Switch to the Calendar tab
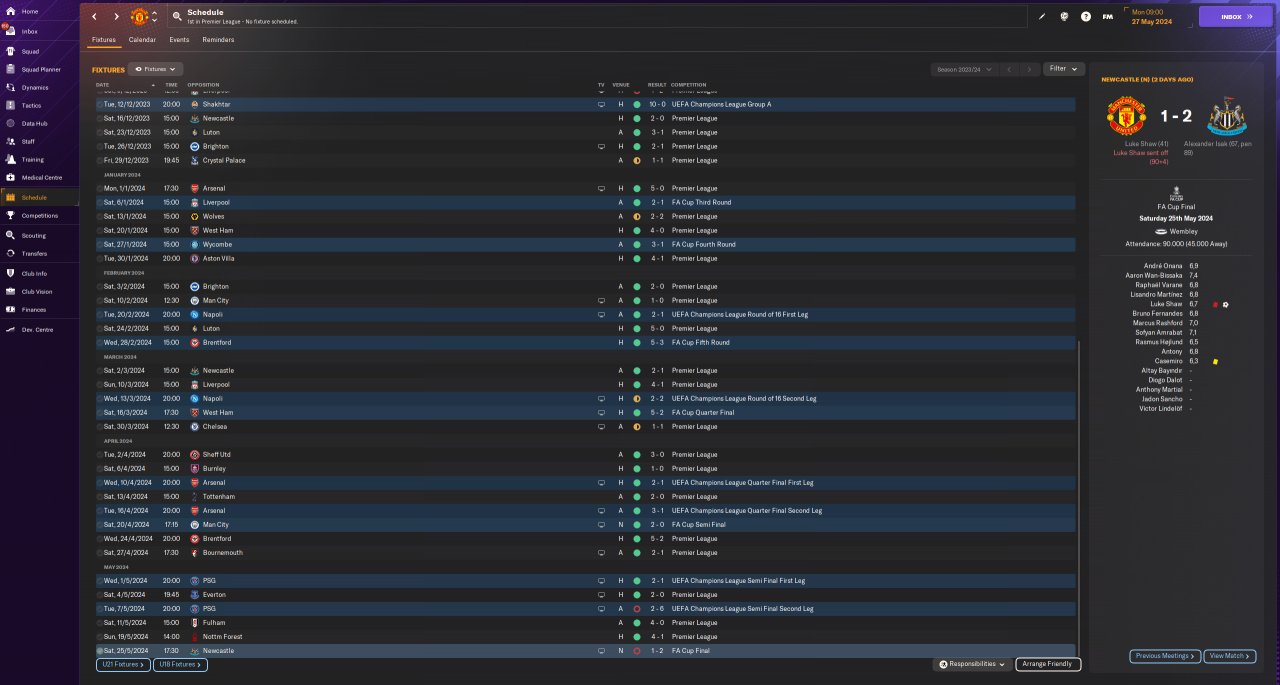The width and height of the screenshot is (1280, 685). [142, 40]
